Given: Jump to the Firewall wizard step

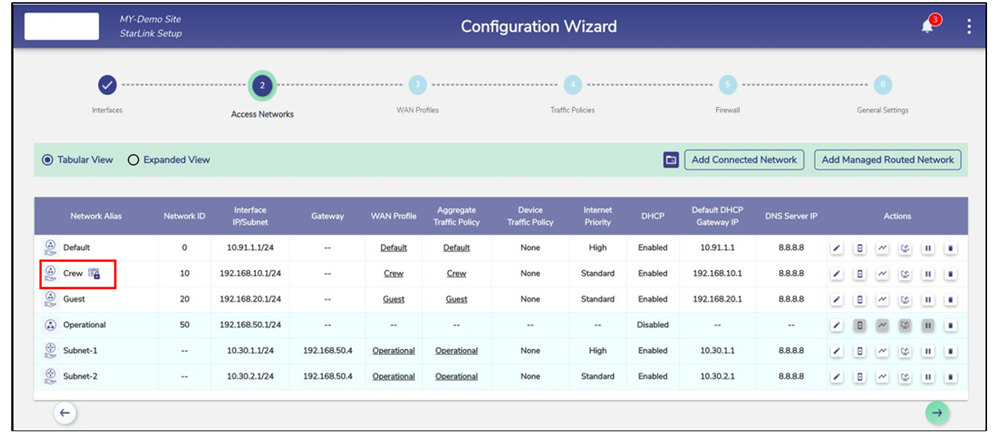Looking at the screenshot, I should pos(727,86).
